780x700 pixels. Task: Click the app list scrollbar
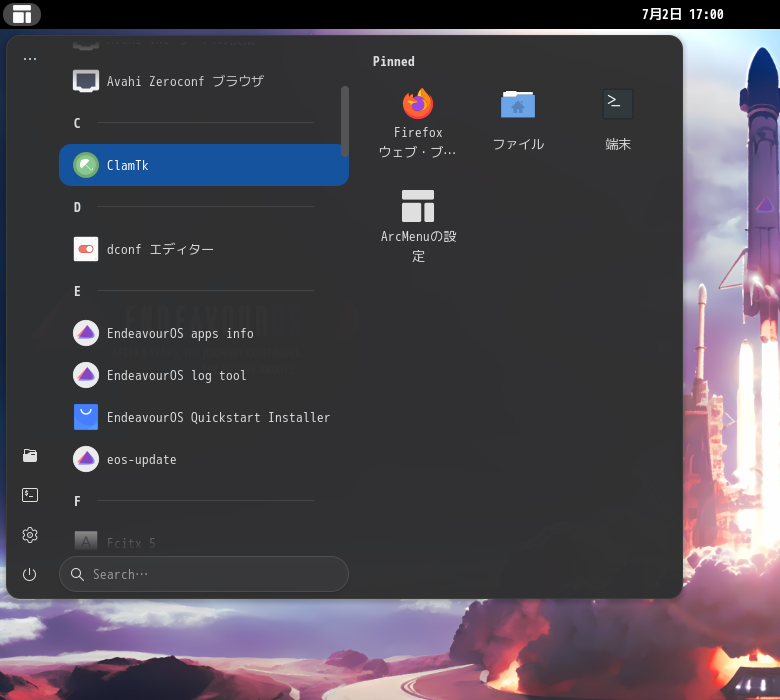click(345, 121)
